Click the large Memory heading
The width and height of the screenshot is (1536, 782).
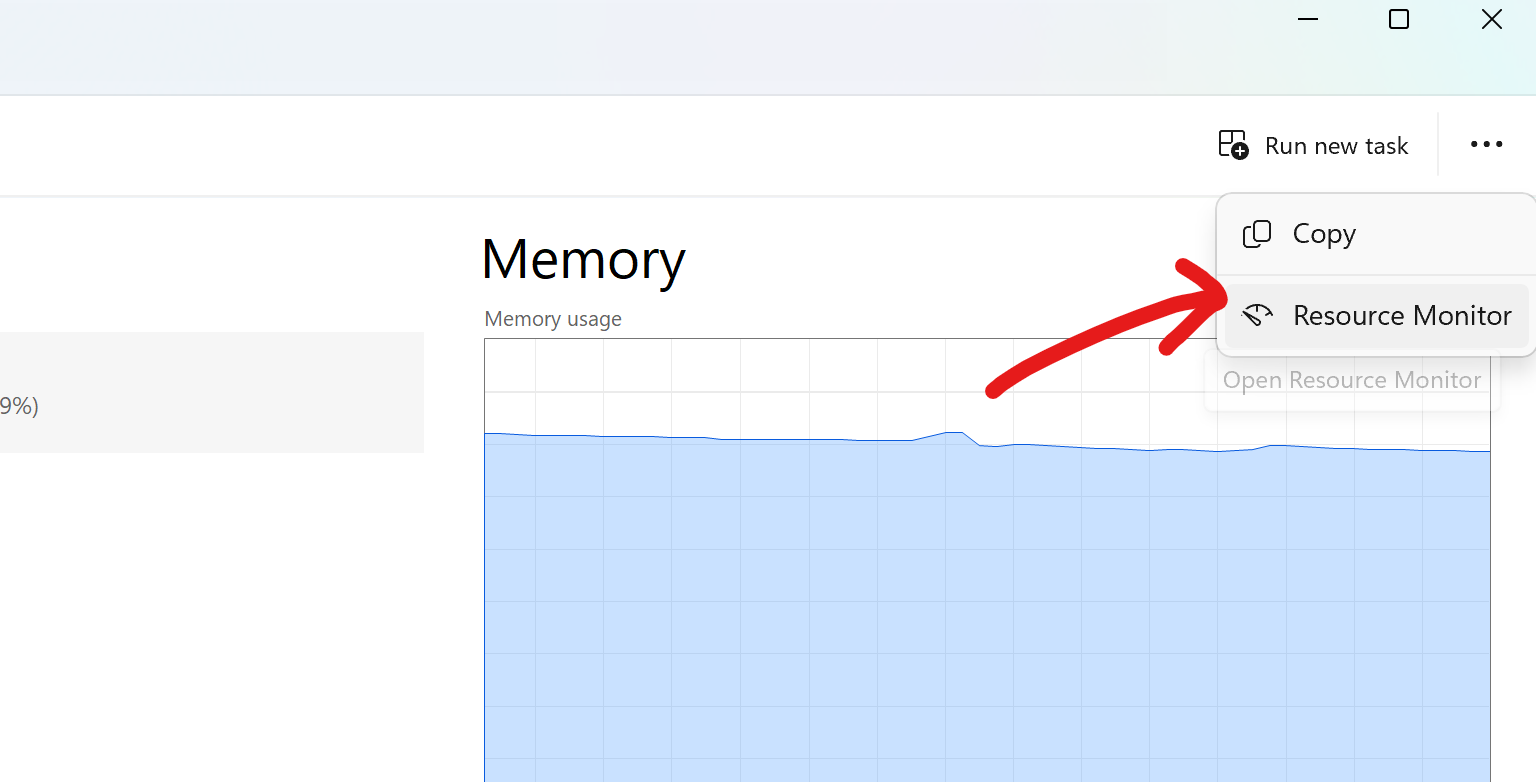click(583, 259)
